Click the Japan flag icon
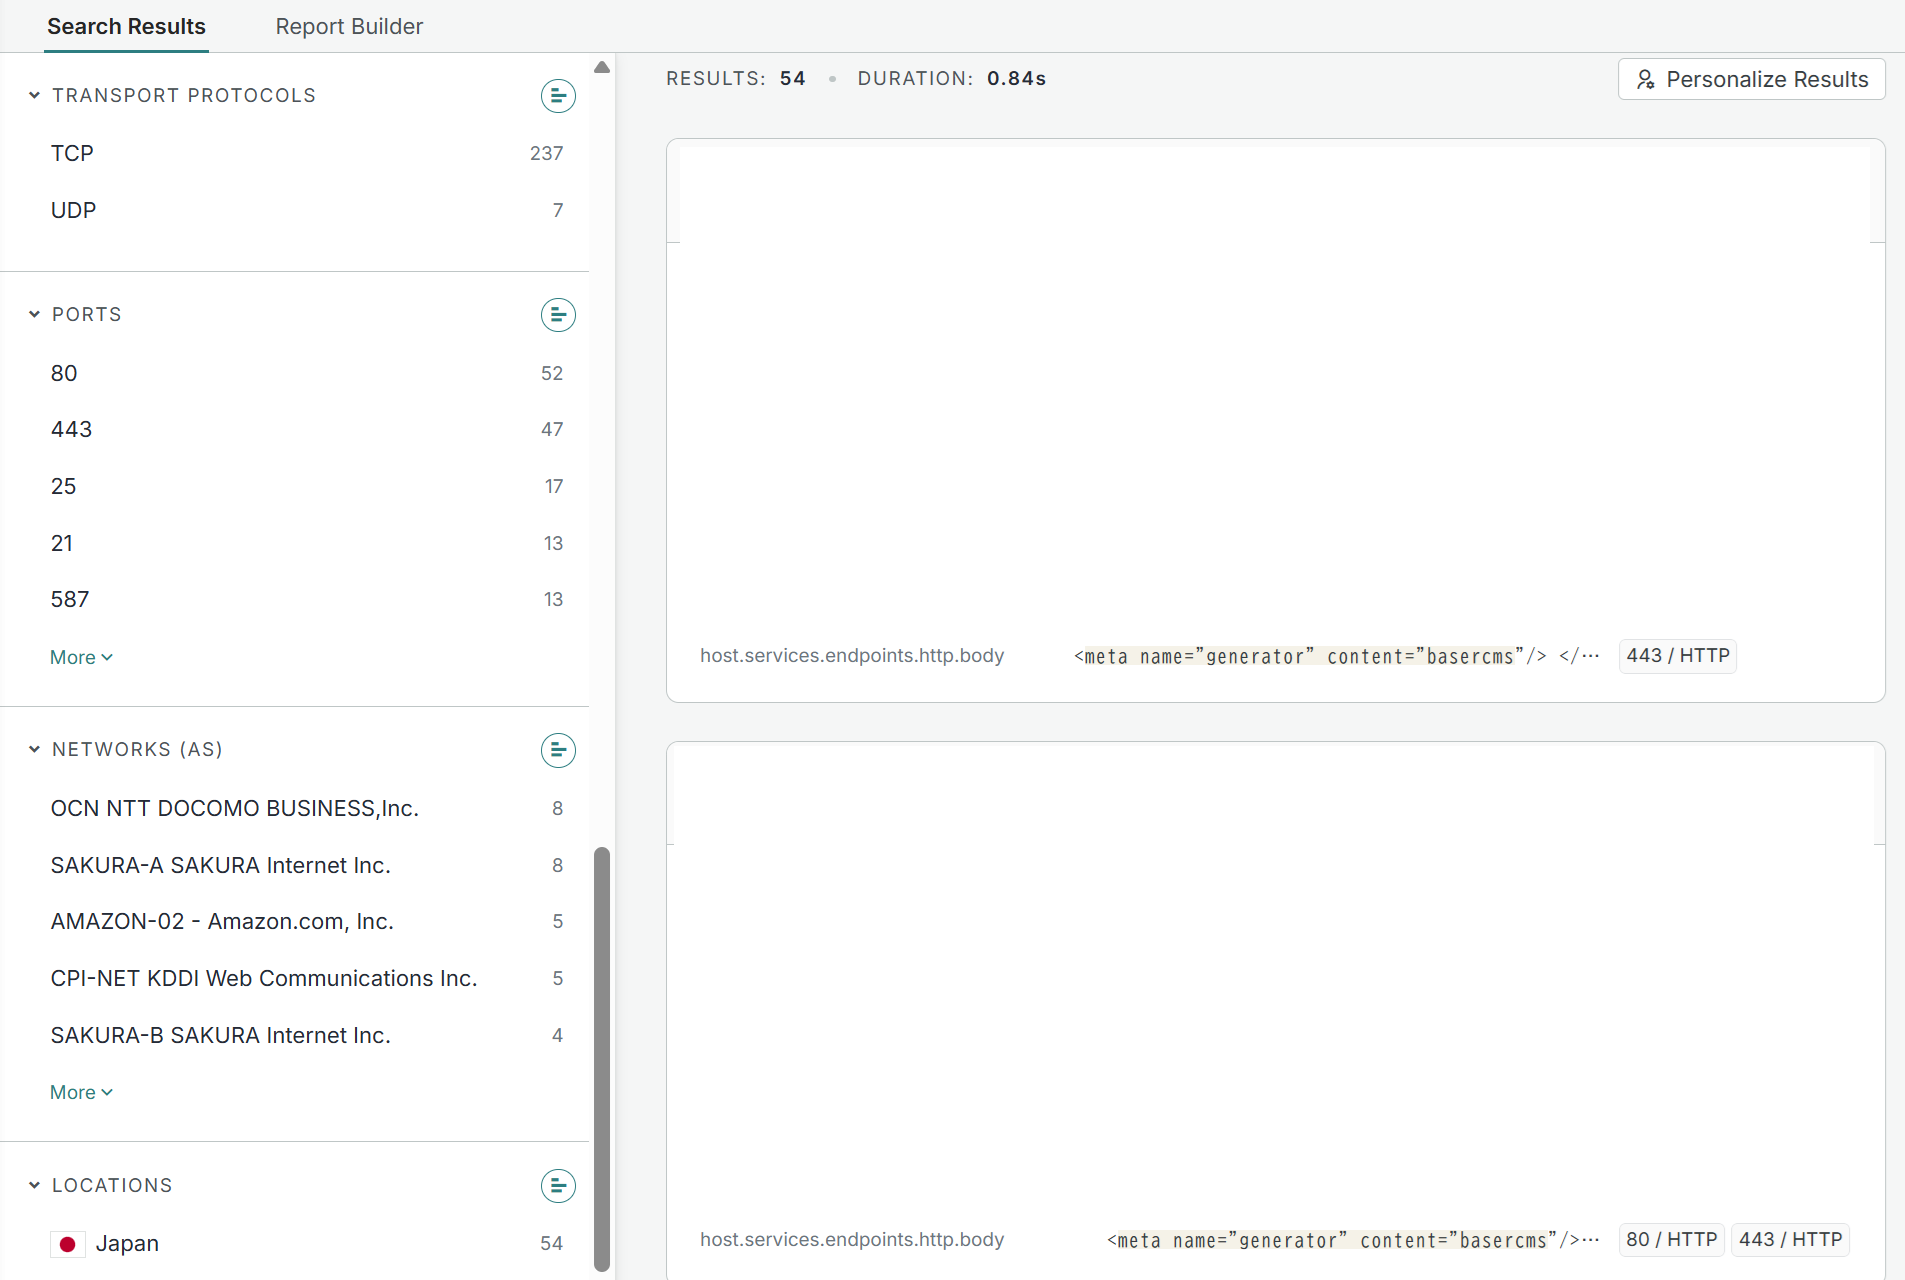The height and width of the screenshot is (1280, 1905). coord(68,1244)
